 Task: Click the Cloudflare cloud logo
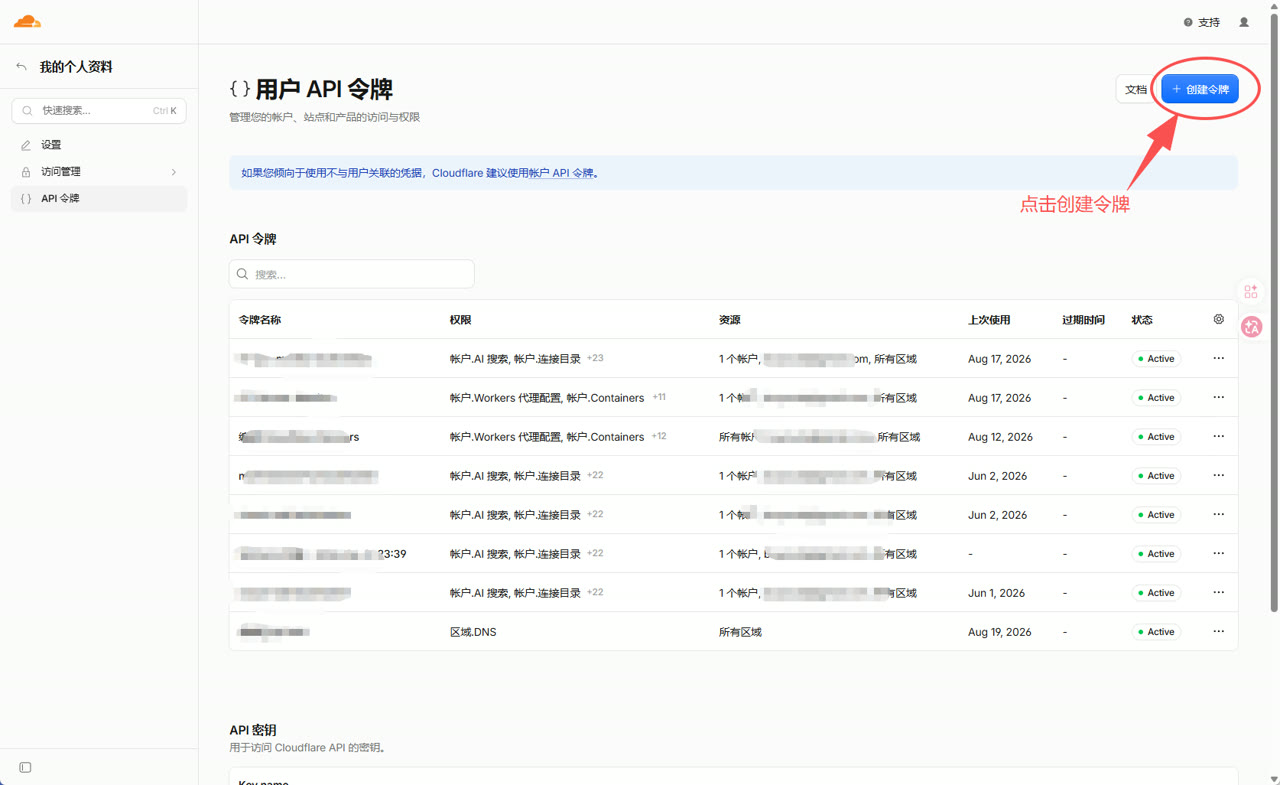click(x=27, y=21)
